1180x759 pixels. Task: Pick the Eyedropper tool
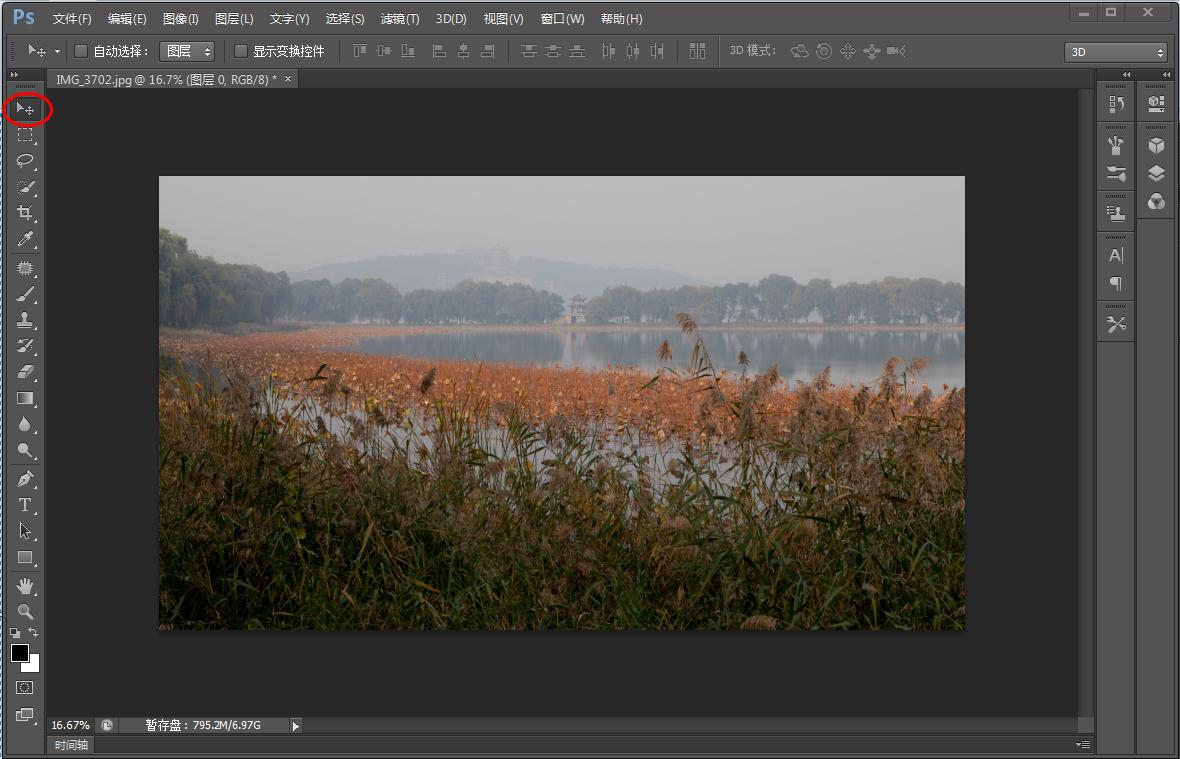point(26,239)
